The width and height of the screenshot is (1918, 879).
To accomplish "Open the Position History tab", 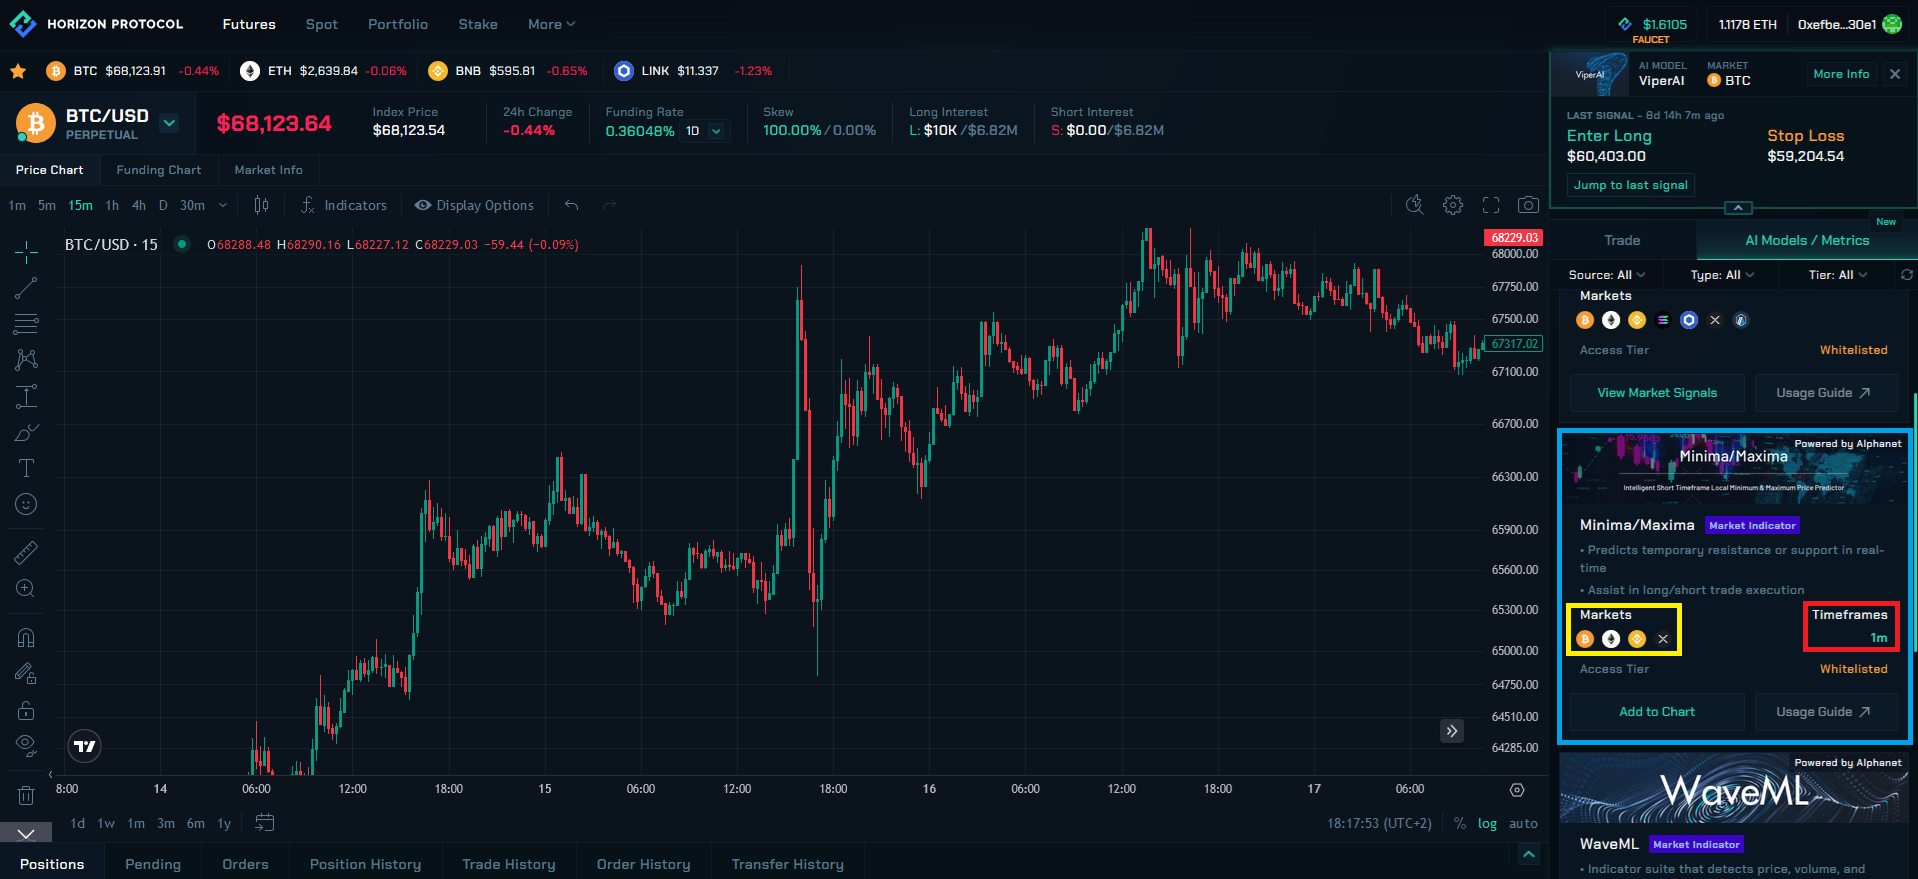I will click(x=365, y=864).
